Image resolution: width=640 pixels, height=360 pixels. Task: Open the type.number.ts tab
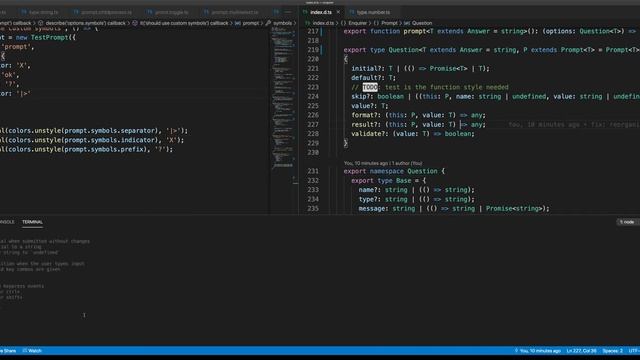(373, 12)
